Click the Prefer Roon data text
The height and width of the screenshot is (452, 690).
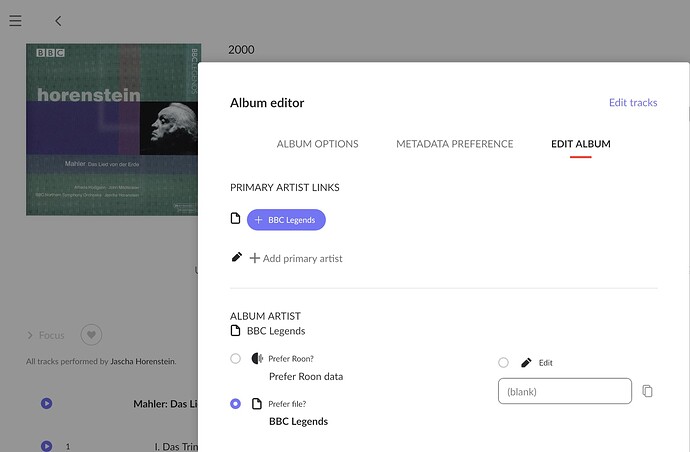coord(306,376)
